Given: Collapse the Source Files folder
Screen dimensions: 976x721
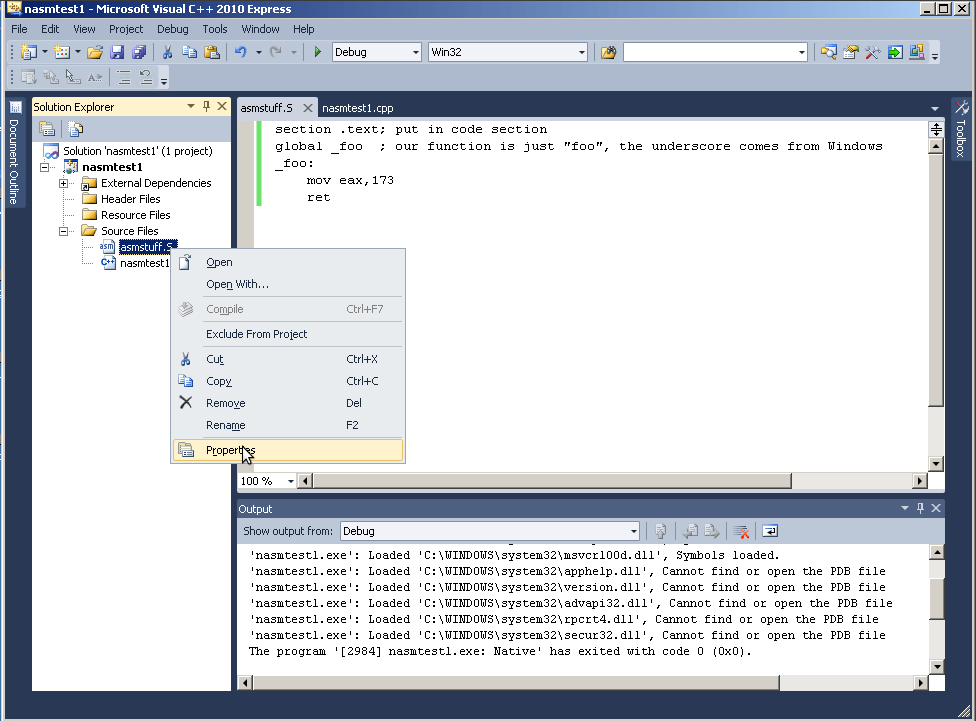Looking at the screenshot, I should [62, 231].
